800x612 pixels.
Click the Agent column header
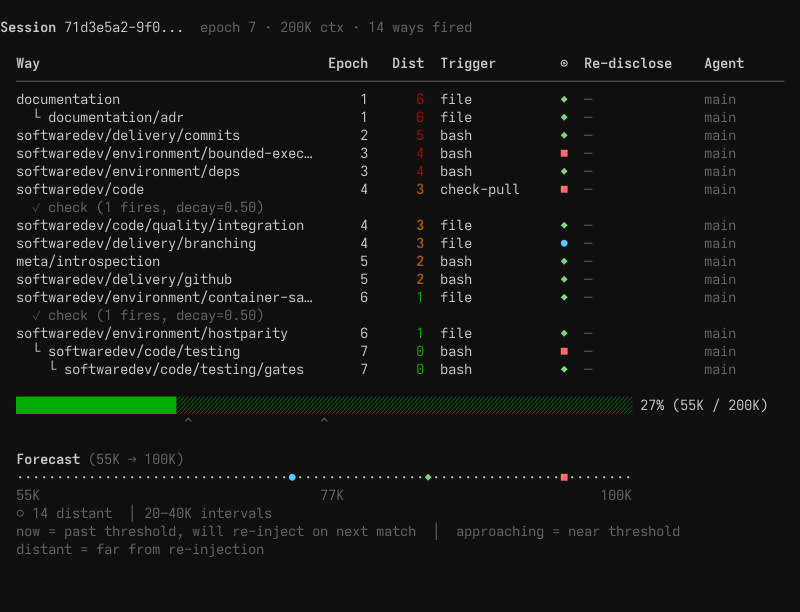tap(724, 63)
